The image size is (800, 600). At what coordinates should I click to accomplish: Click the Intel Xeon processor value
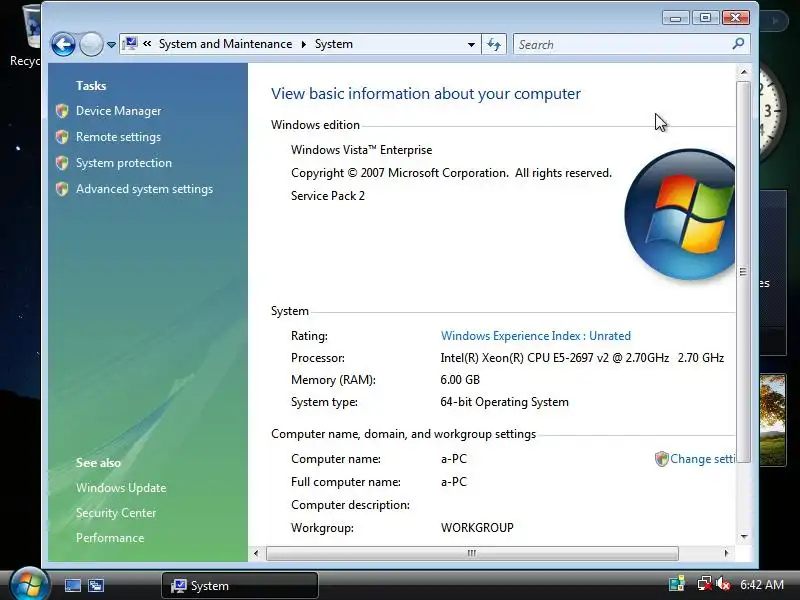click(582, 358)
